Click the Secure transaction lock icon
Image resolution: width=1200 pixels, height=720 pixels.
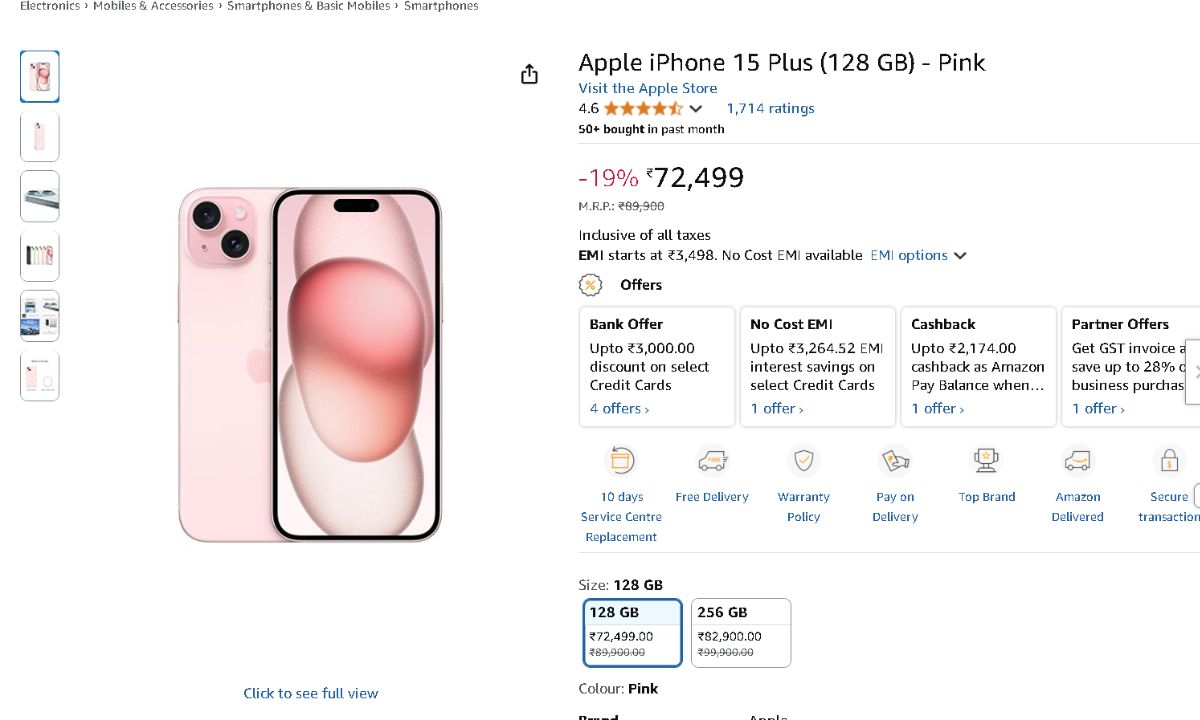(x=1168, y=461)
